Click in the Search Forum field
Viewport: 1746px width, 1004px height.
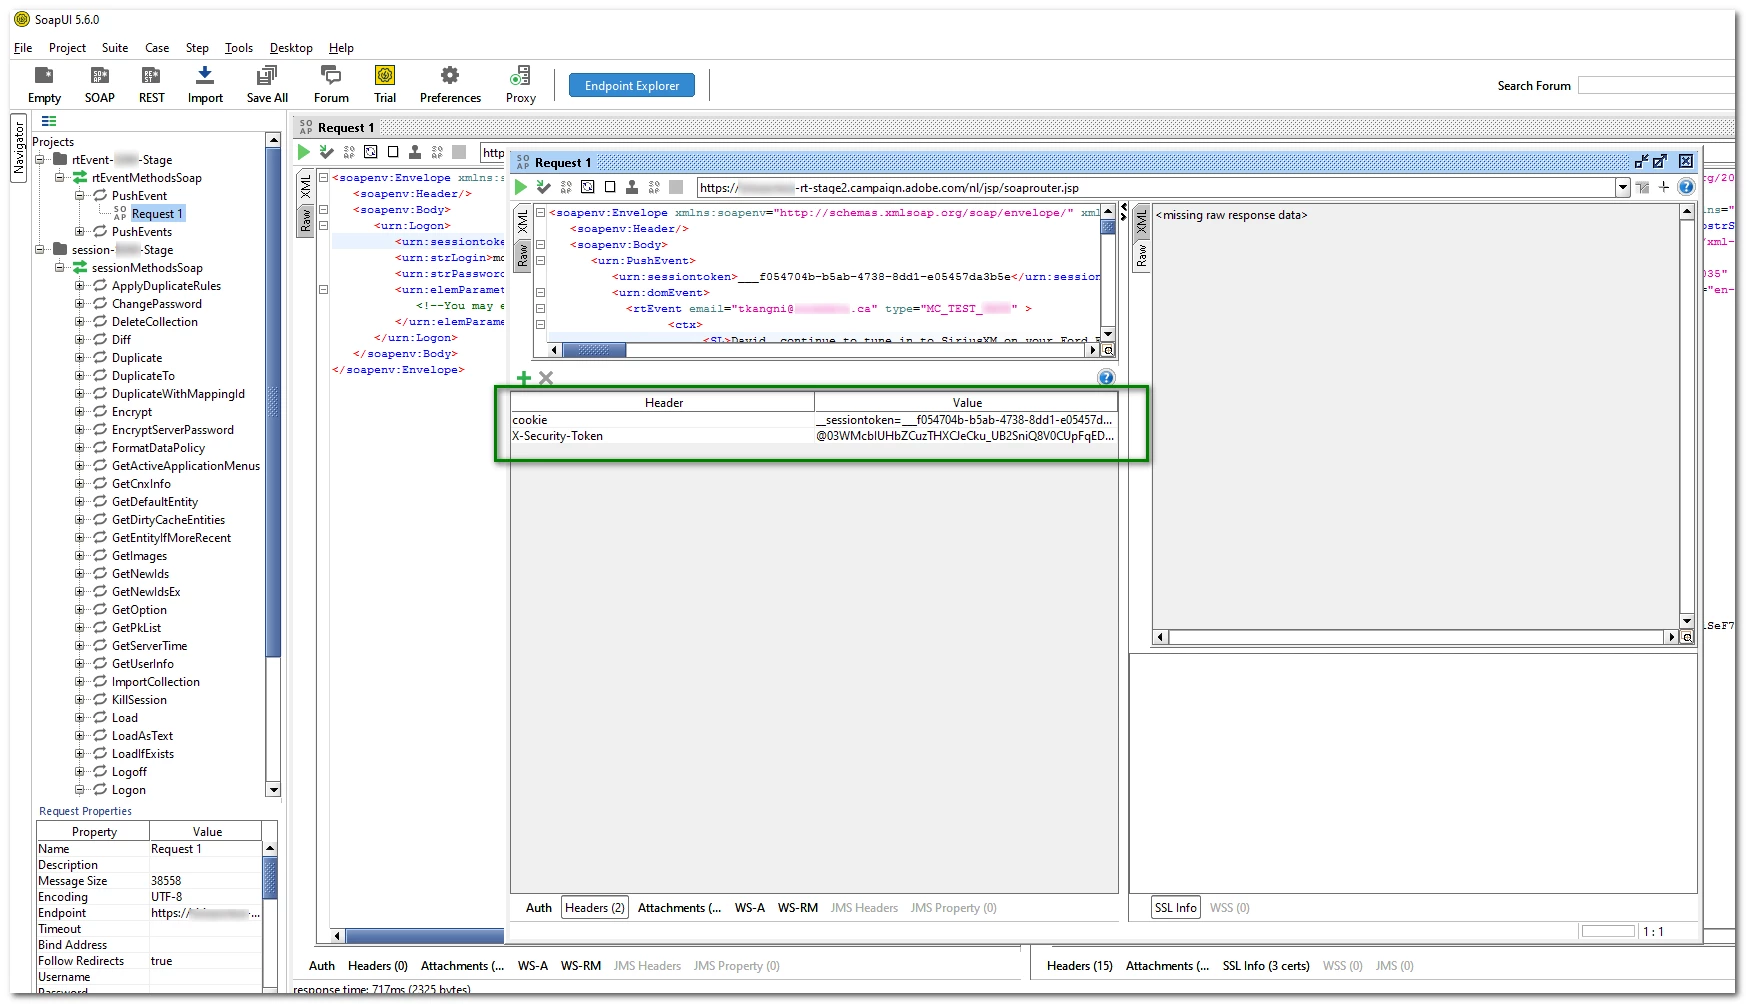1656,86
